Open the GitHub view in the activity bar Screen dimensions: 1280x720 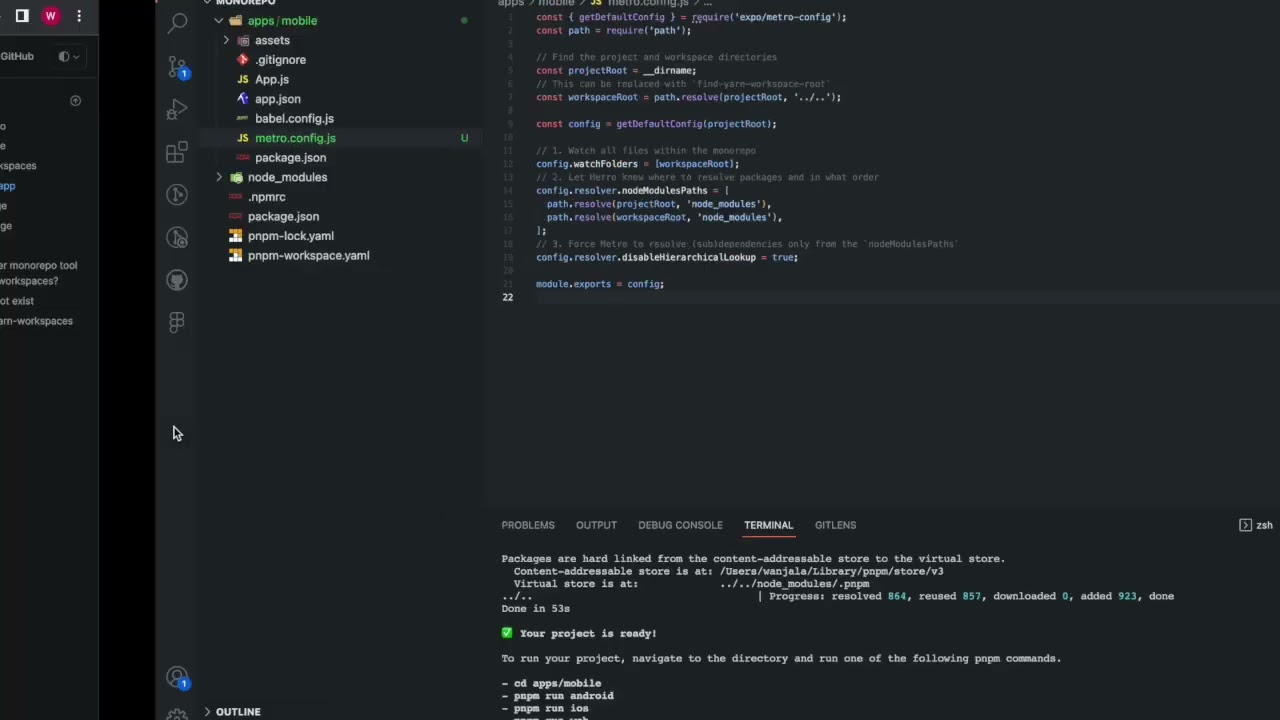point(177,280)
